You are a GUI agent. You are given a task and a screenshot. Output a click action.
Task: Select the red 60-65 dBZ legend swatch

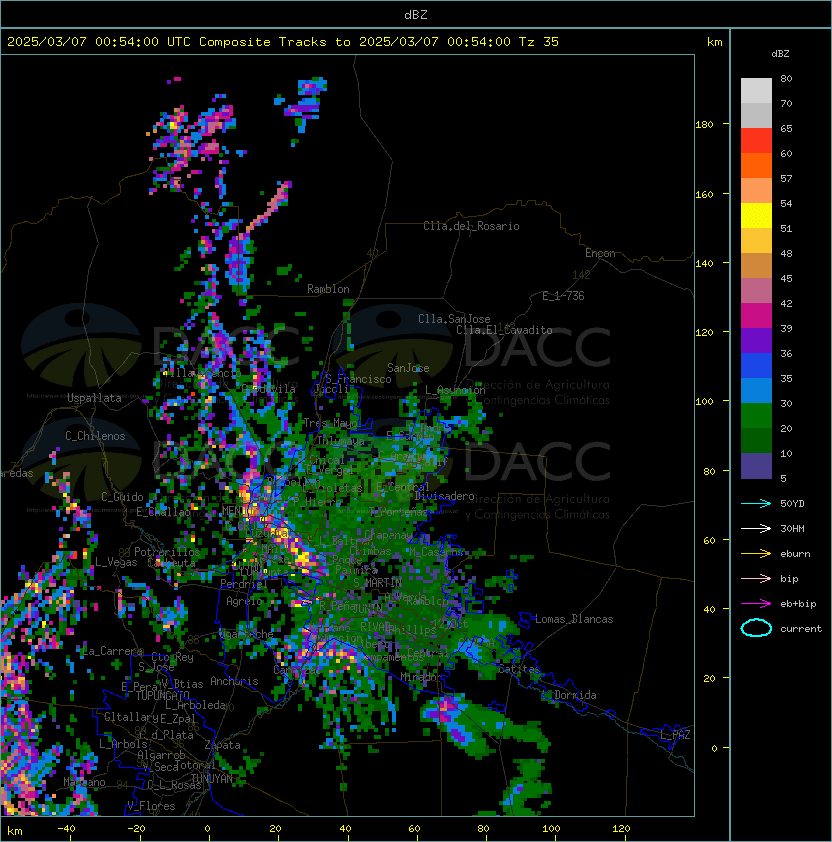click(x=756, y=141)
